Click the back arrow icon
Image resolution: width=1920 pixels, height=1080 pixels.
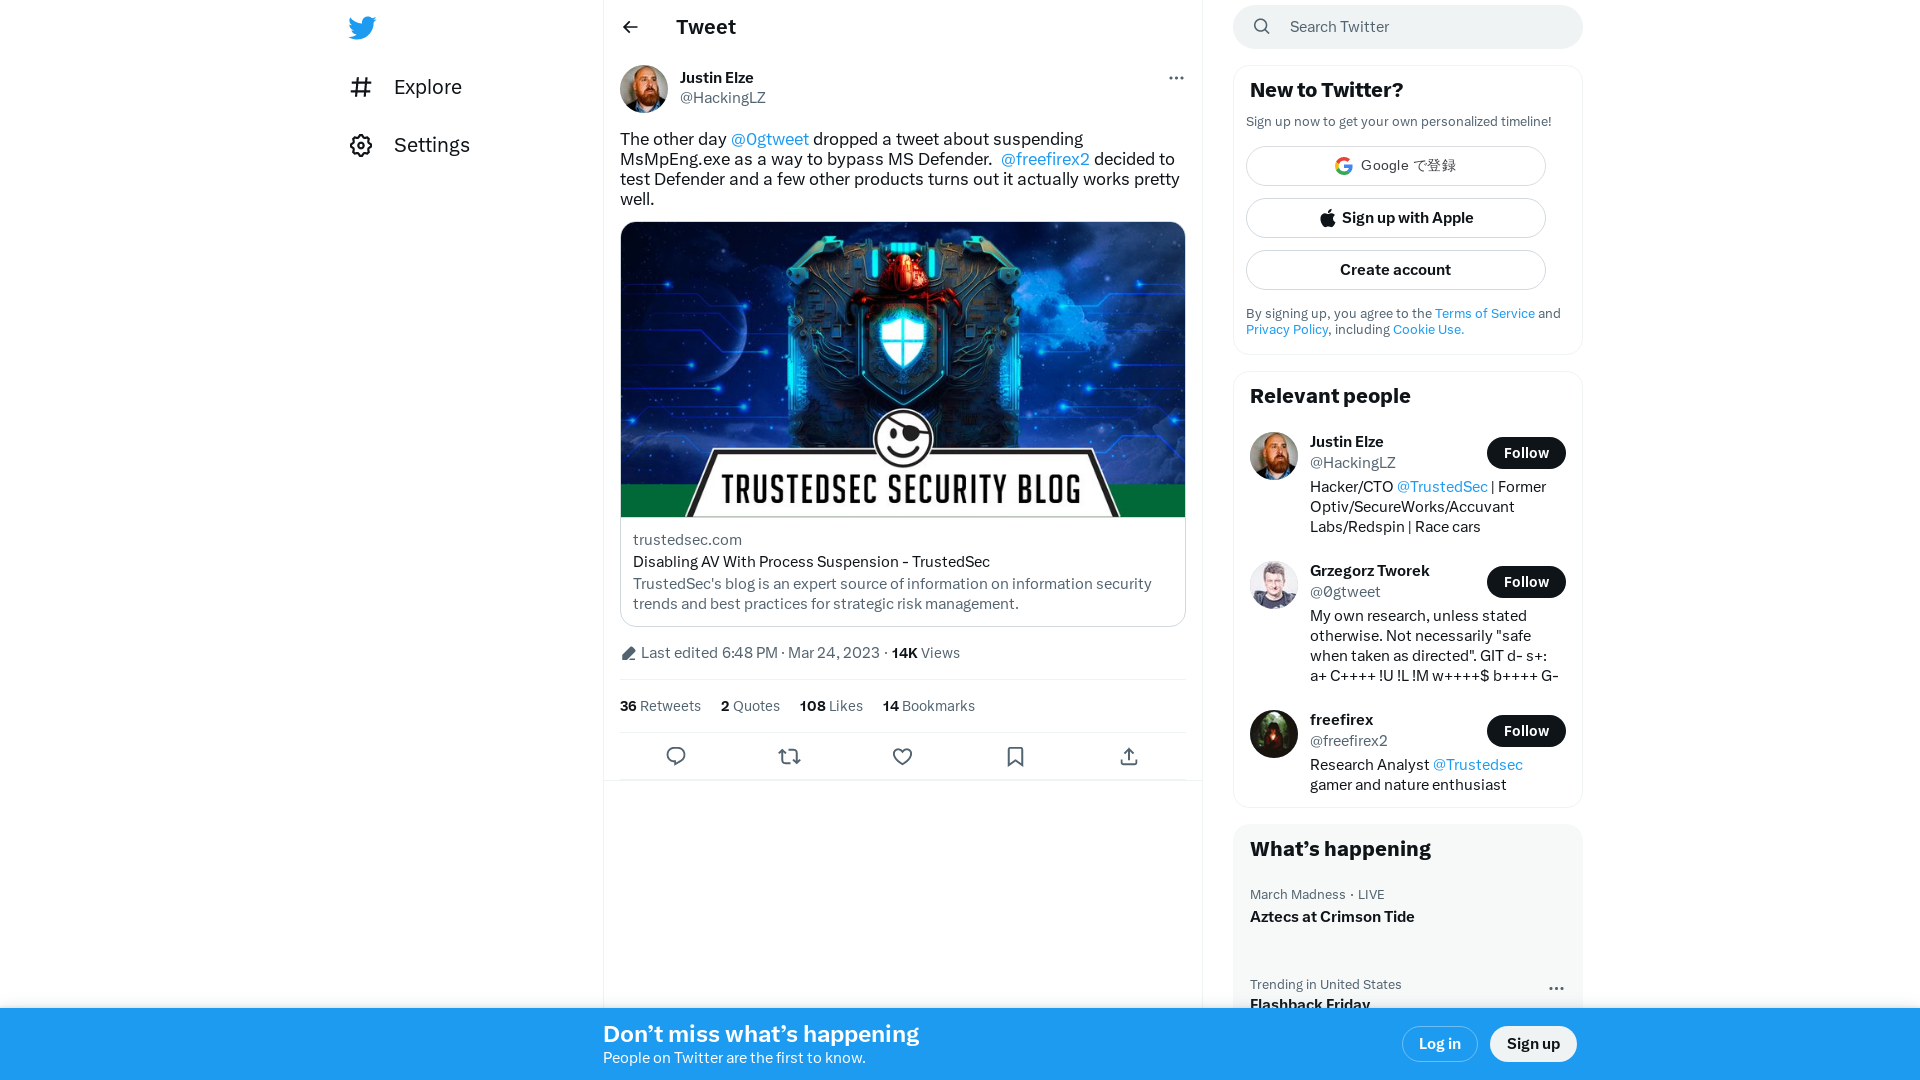pos(629,26)
